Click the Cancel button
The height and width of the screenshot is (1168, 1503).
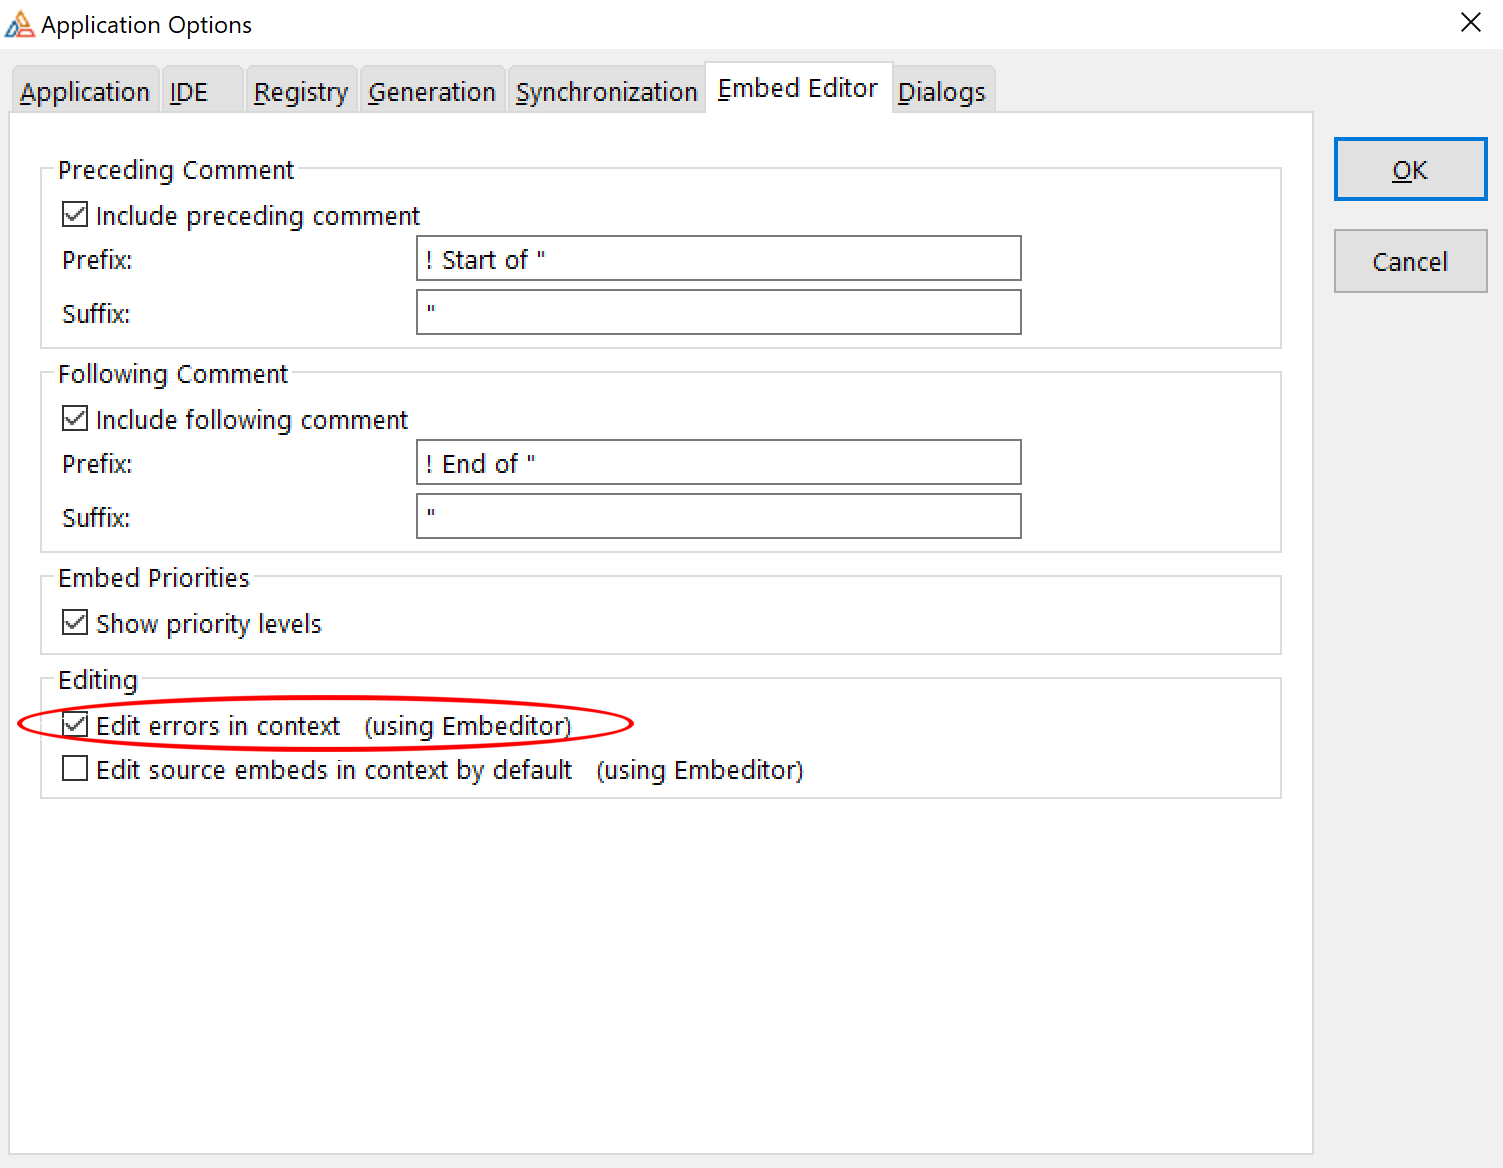[1410, 262]
